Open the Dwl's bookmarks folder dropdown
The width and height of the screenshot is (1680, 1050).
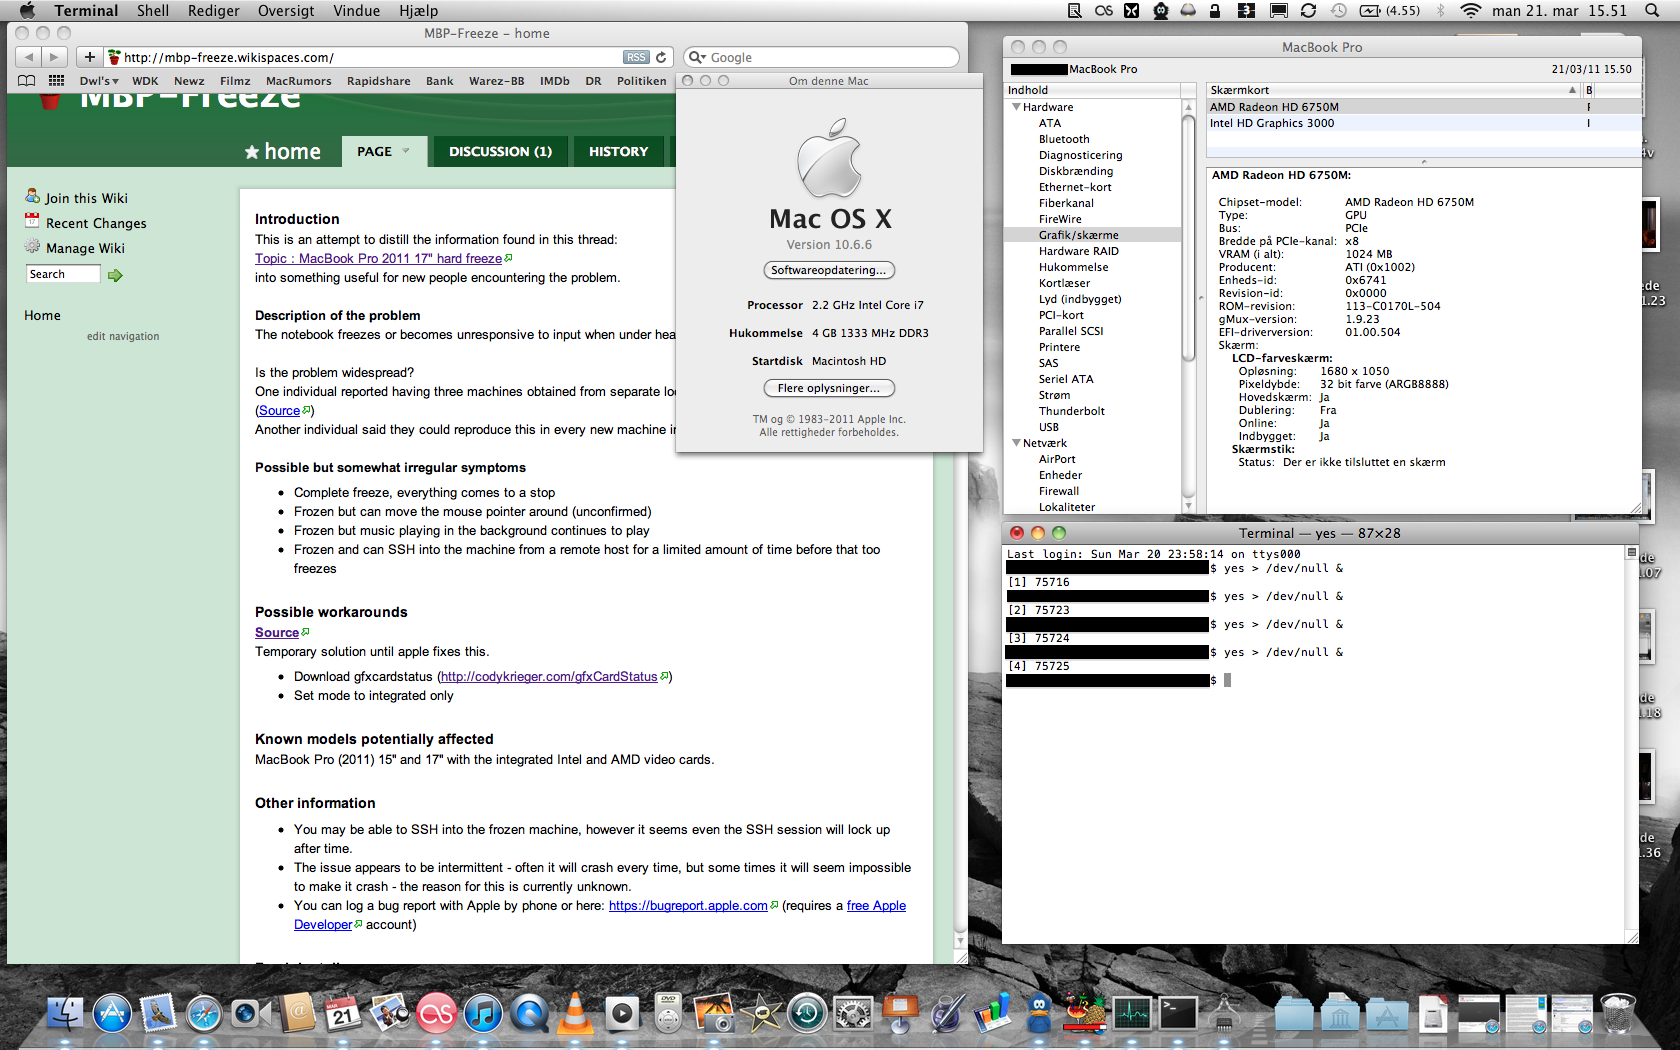(x=99, y=81)
